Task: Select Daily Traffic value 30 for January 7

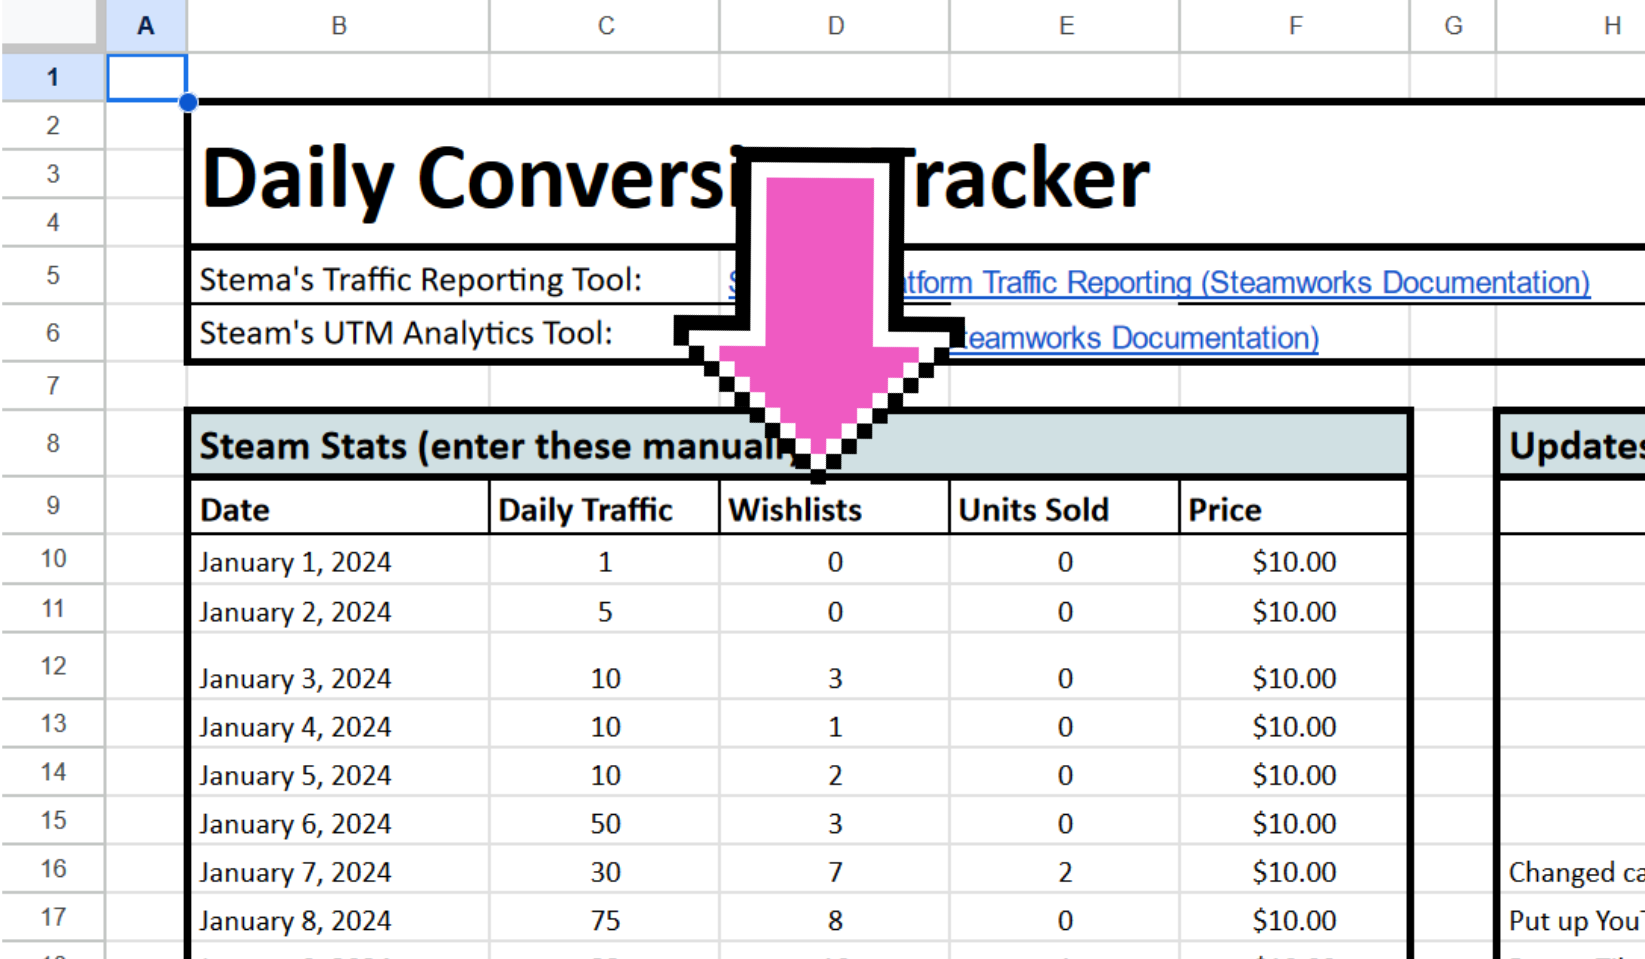Action: pos(604,871)
